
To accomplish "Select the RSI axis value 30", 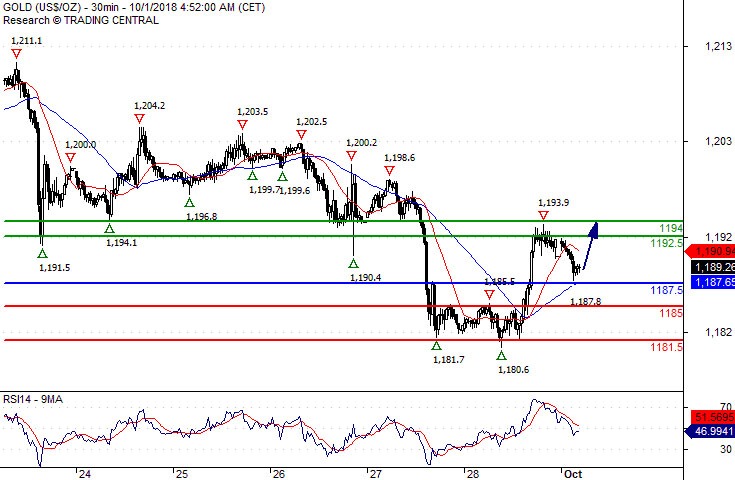I will (x=726, y=449).
